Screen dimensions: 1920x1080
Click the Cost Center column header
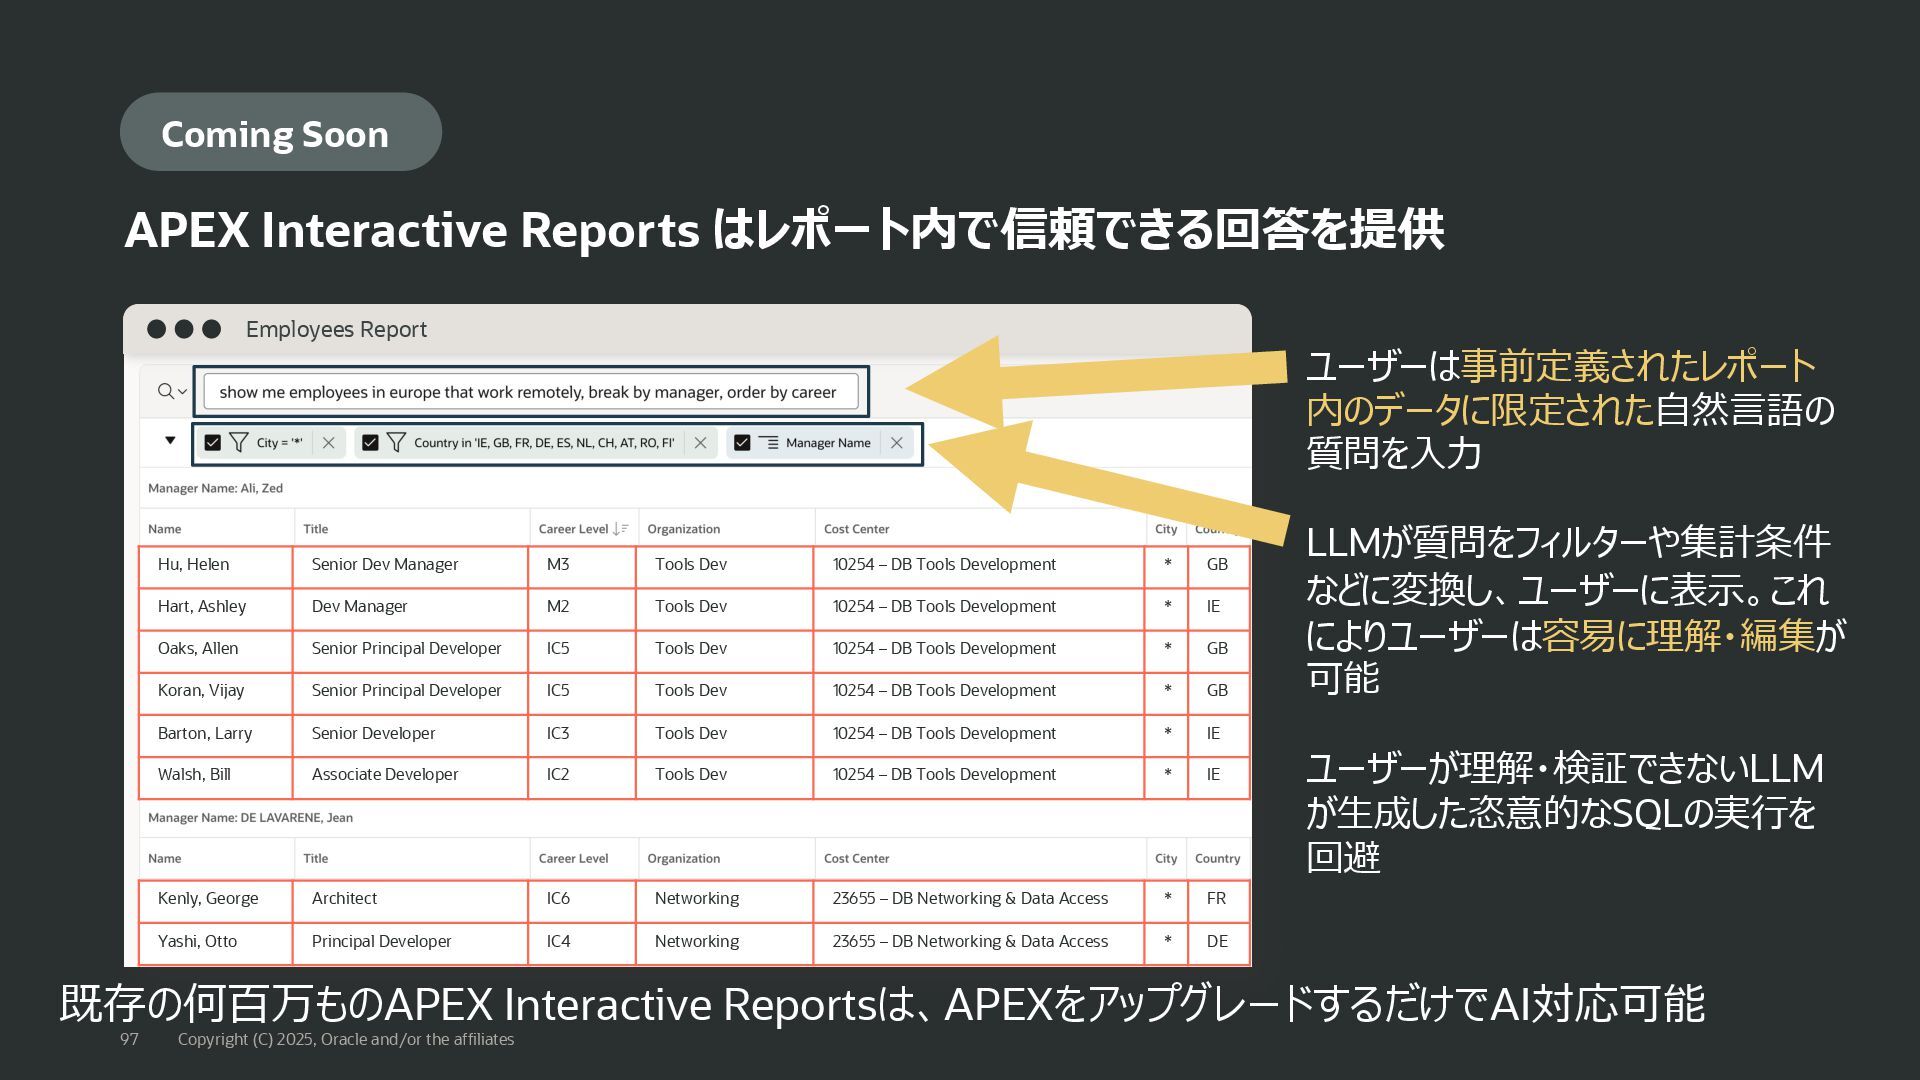tap(856, 529)
